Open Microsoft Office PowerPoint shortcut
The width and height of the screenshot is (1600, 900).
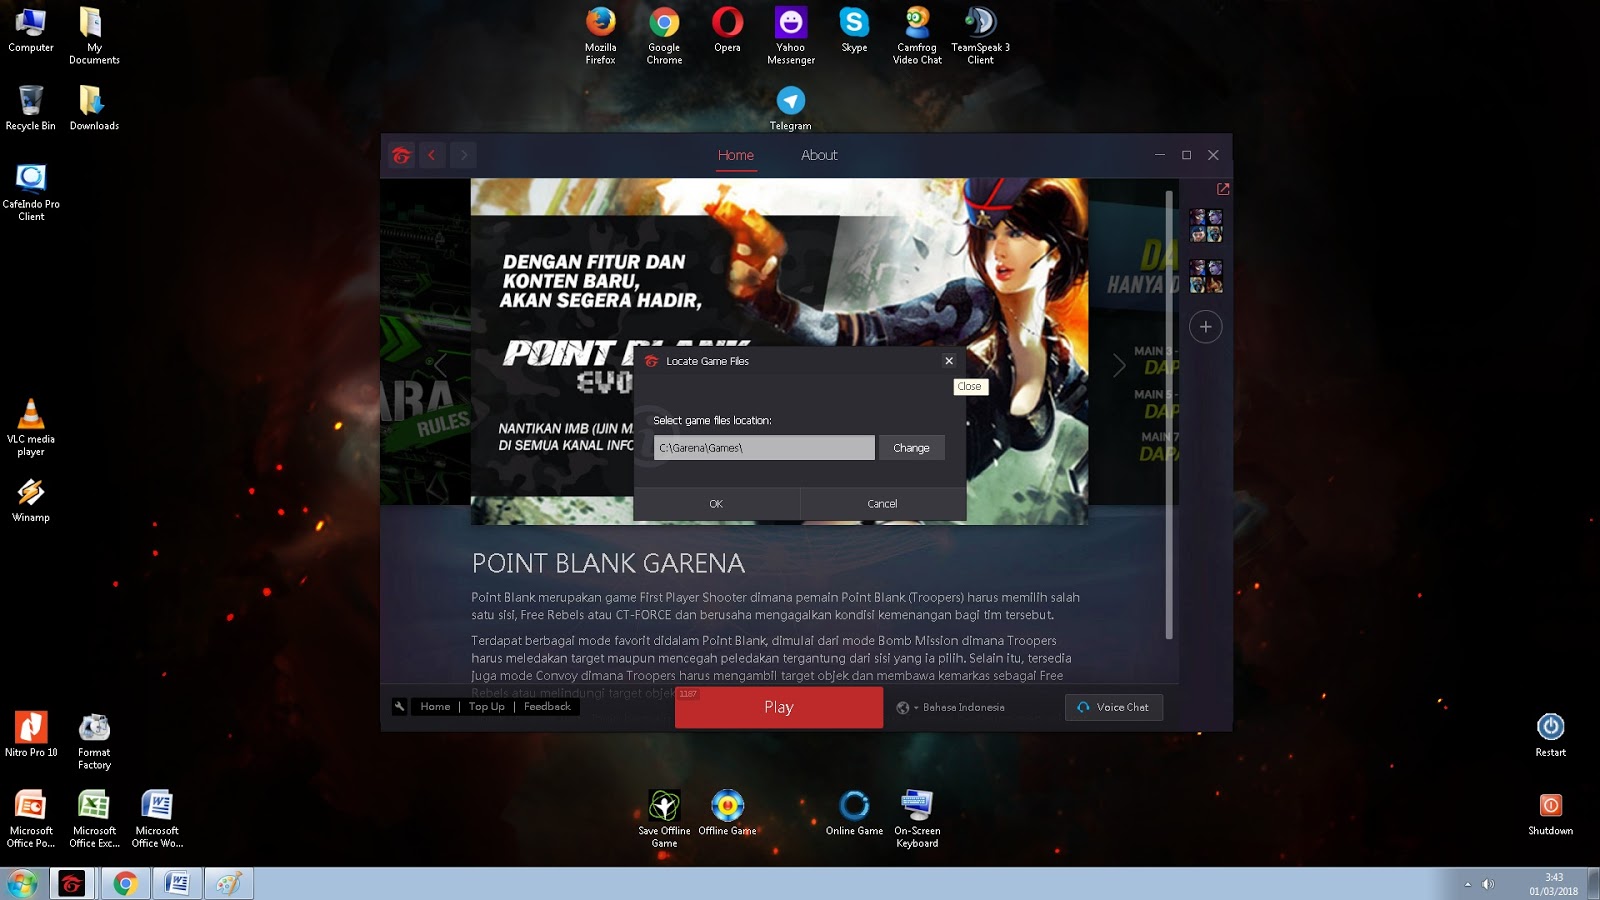coord(31,819)
